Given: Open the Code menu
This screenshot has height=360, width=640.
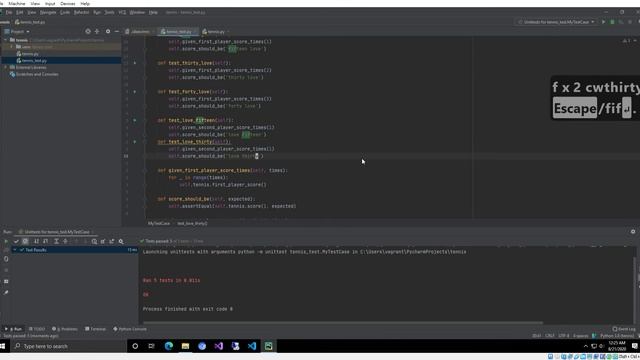Looking at the screenshot, I should click(64, 12).
